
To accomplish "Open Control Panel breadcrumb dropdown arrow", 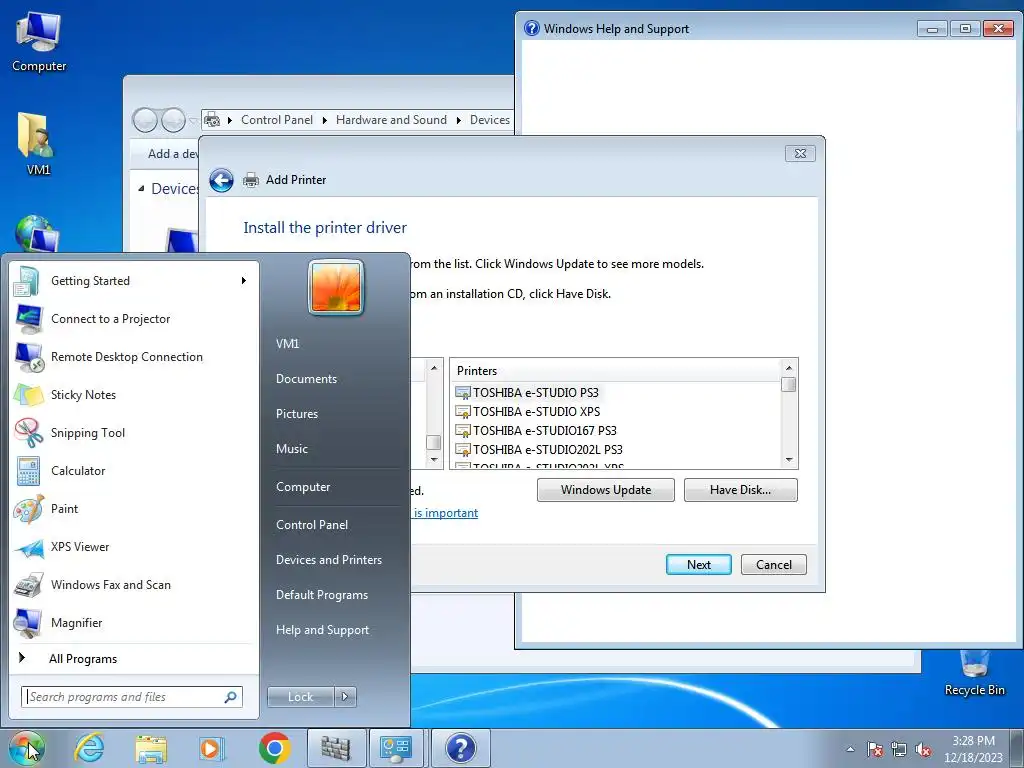I will coord(325,120).
